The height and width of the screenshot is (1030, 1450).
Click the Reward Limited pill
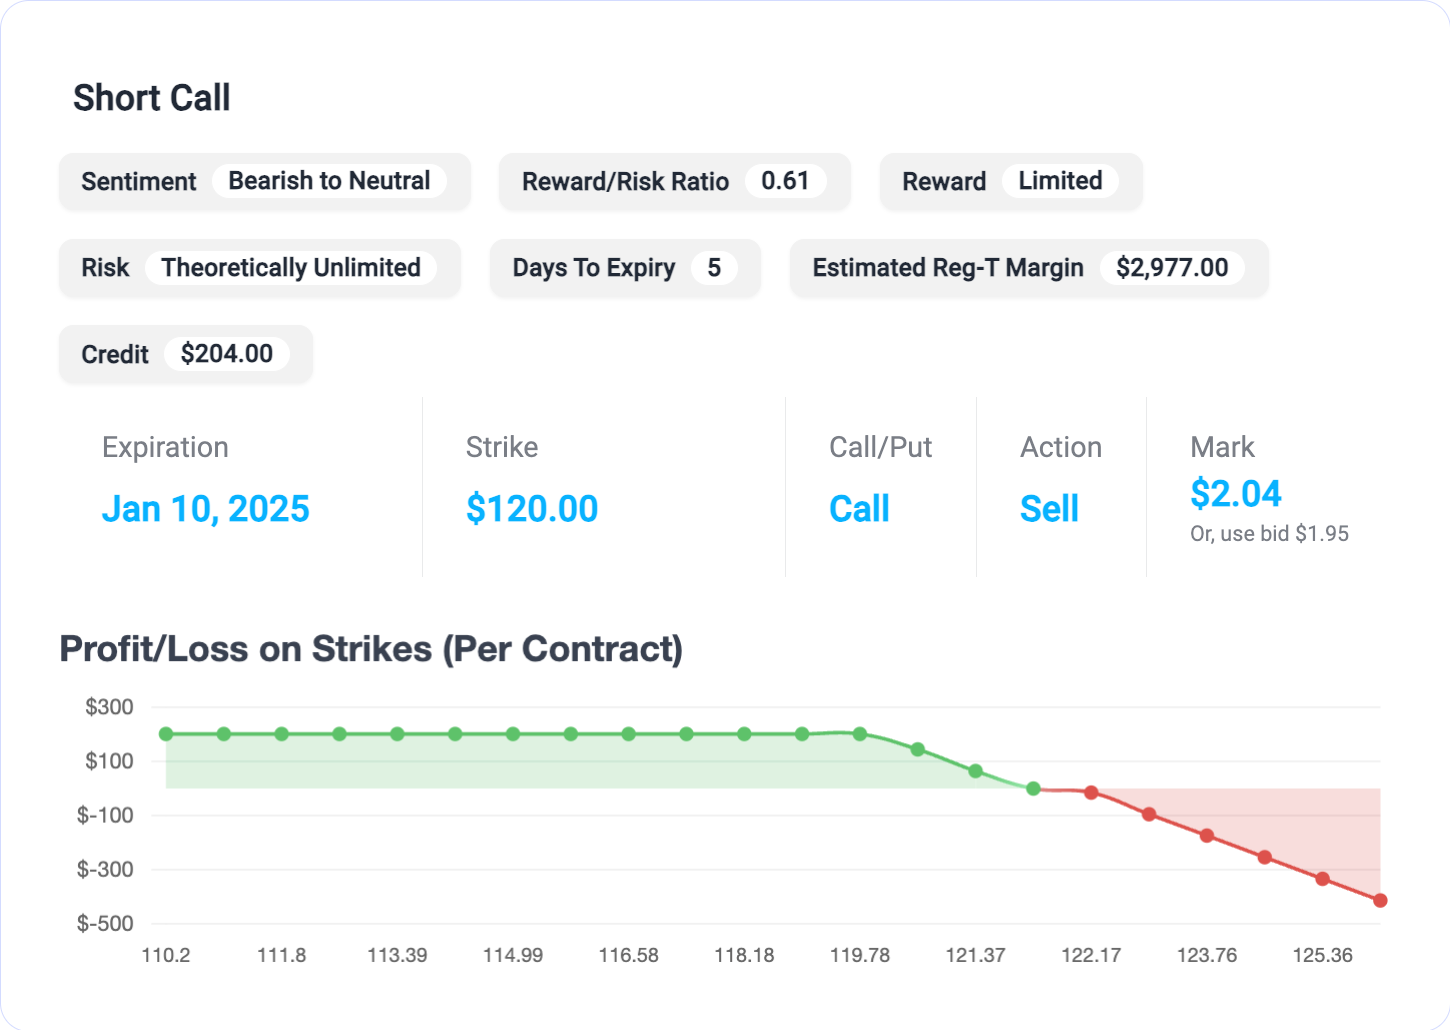pos(1061,181)
